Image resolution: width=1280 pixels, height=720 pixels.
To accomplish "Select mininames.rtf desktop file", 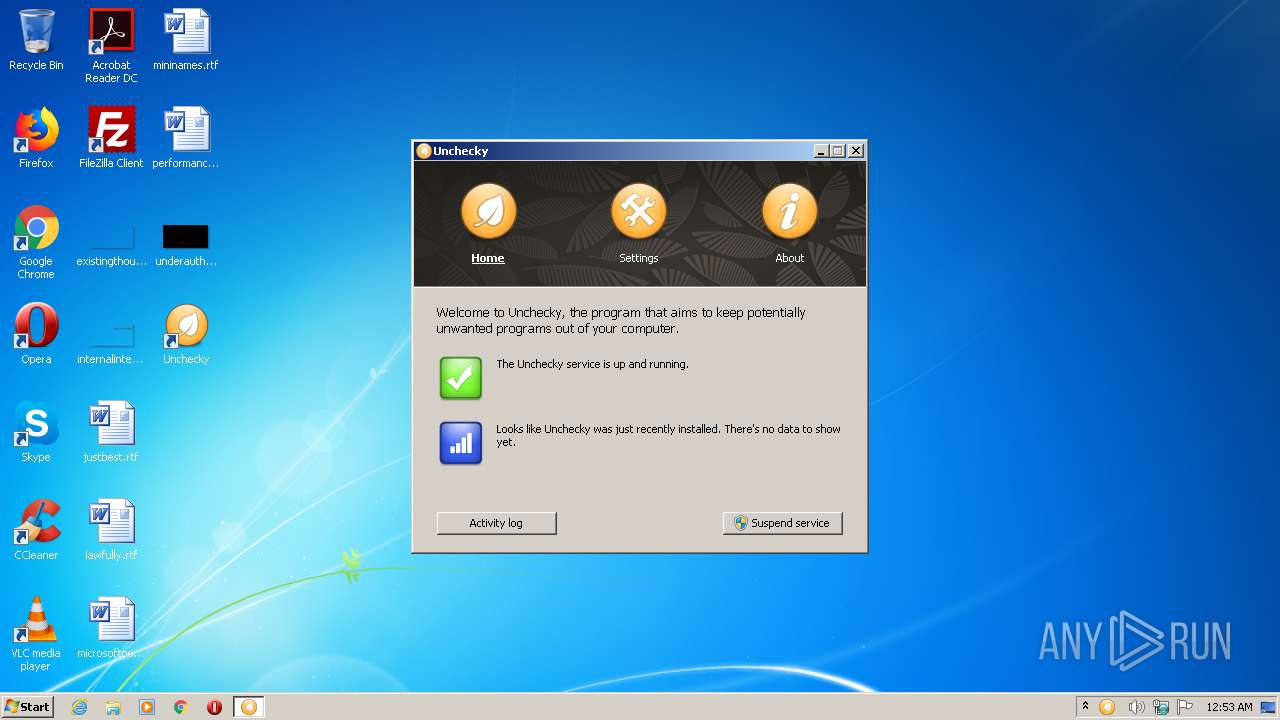I will pyautogui.click(x=186, y=40).
